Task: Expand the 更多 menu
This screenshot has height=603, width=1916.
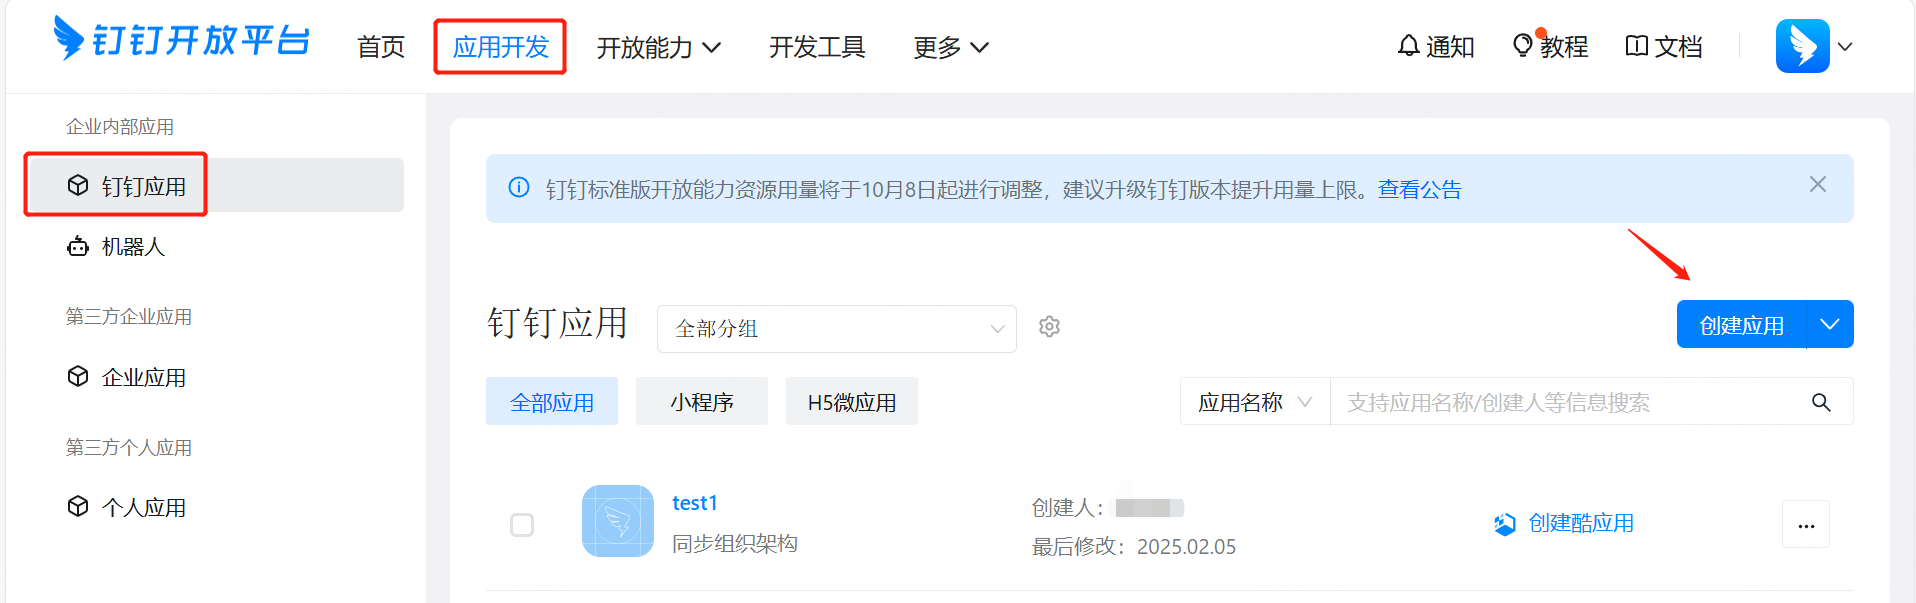Action: pyautogui.click(x=951, y=47)
